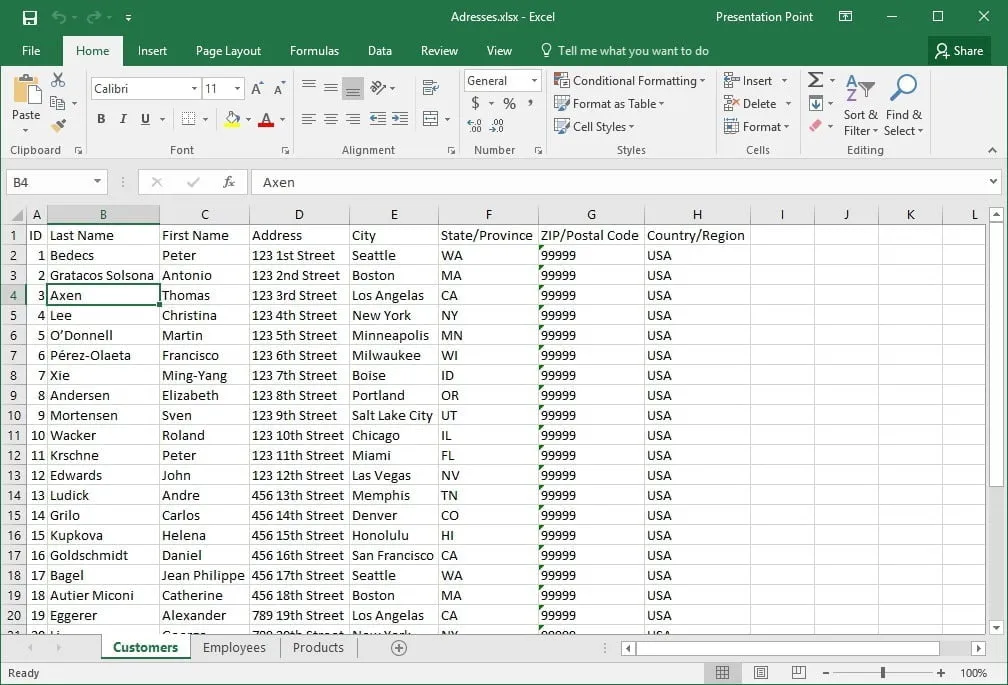Image resolution: width=1008 pixels, height=685 pixels.
Task: Select the Format Painter brush
Action: point(58,125)
